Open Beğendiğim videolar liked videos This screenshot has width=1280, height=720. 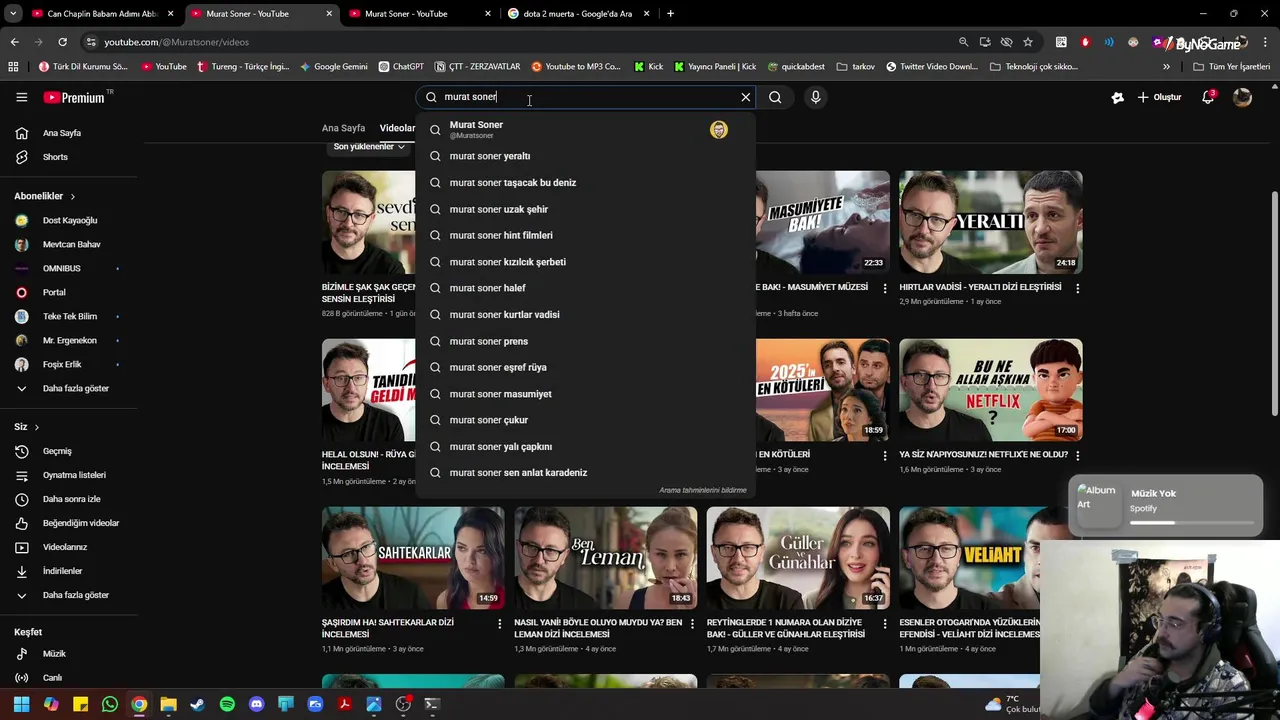tap(81, 523)
